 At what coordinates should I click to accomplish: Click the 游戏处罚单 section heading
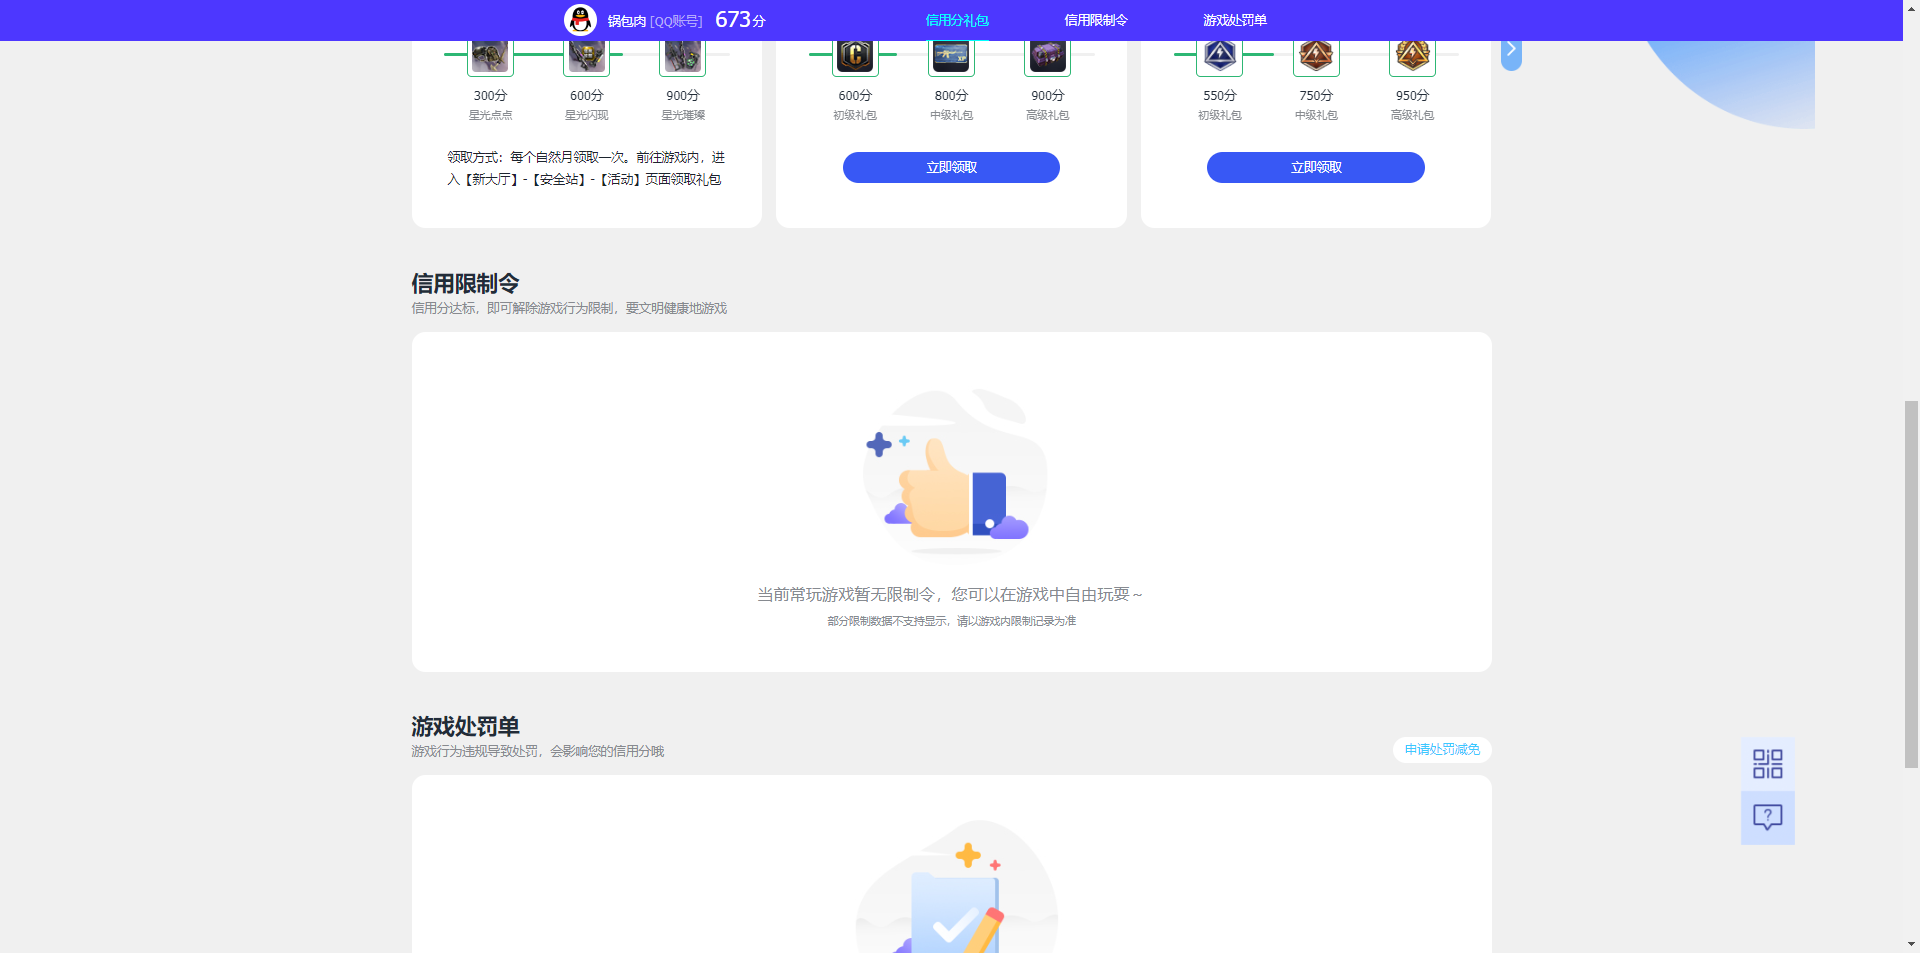[465, 726]
